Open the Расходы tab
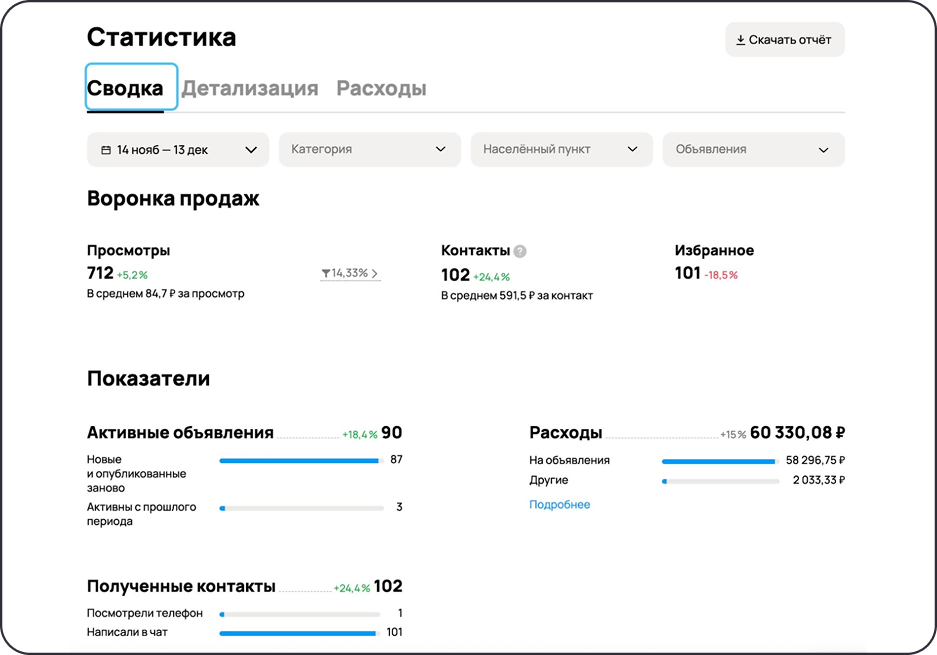 381,88
